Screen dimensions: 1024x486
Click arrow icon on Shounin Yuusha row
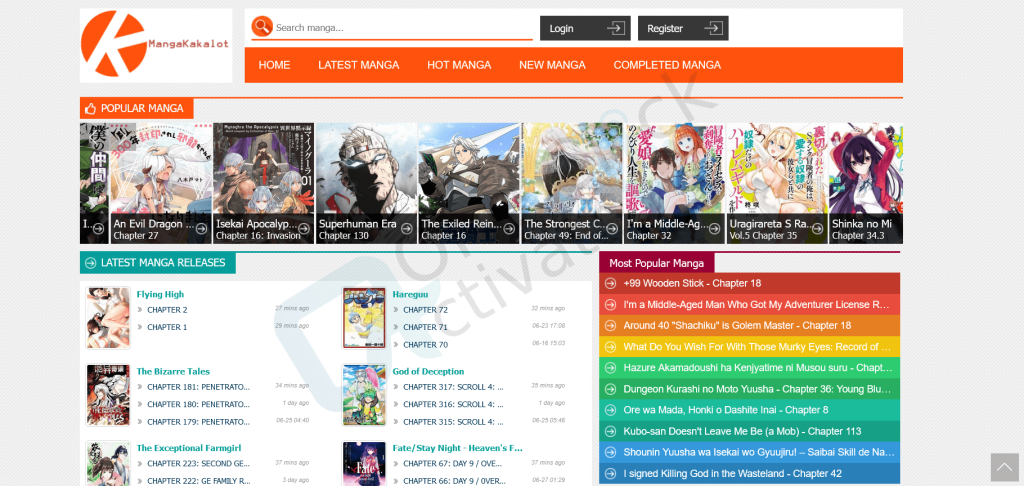point(610,452)
